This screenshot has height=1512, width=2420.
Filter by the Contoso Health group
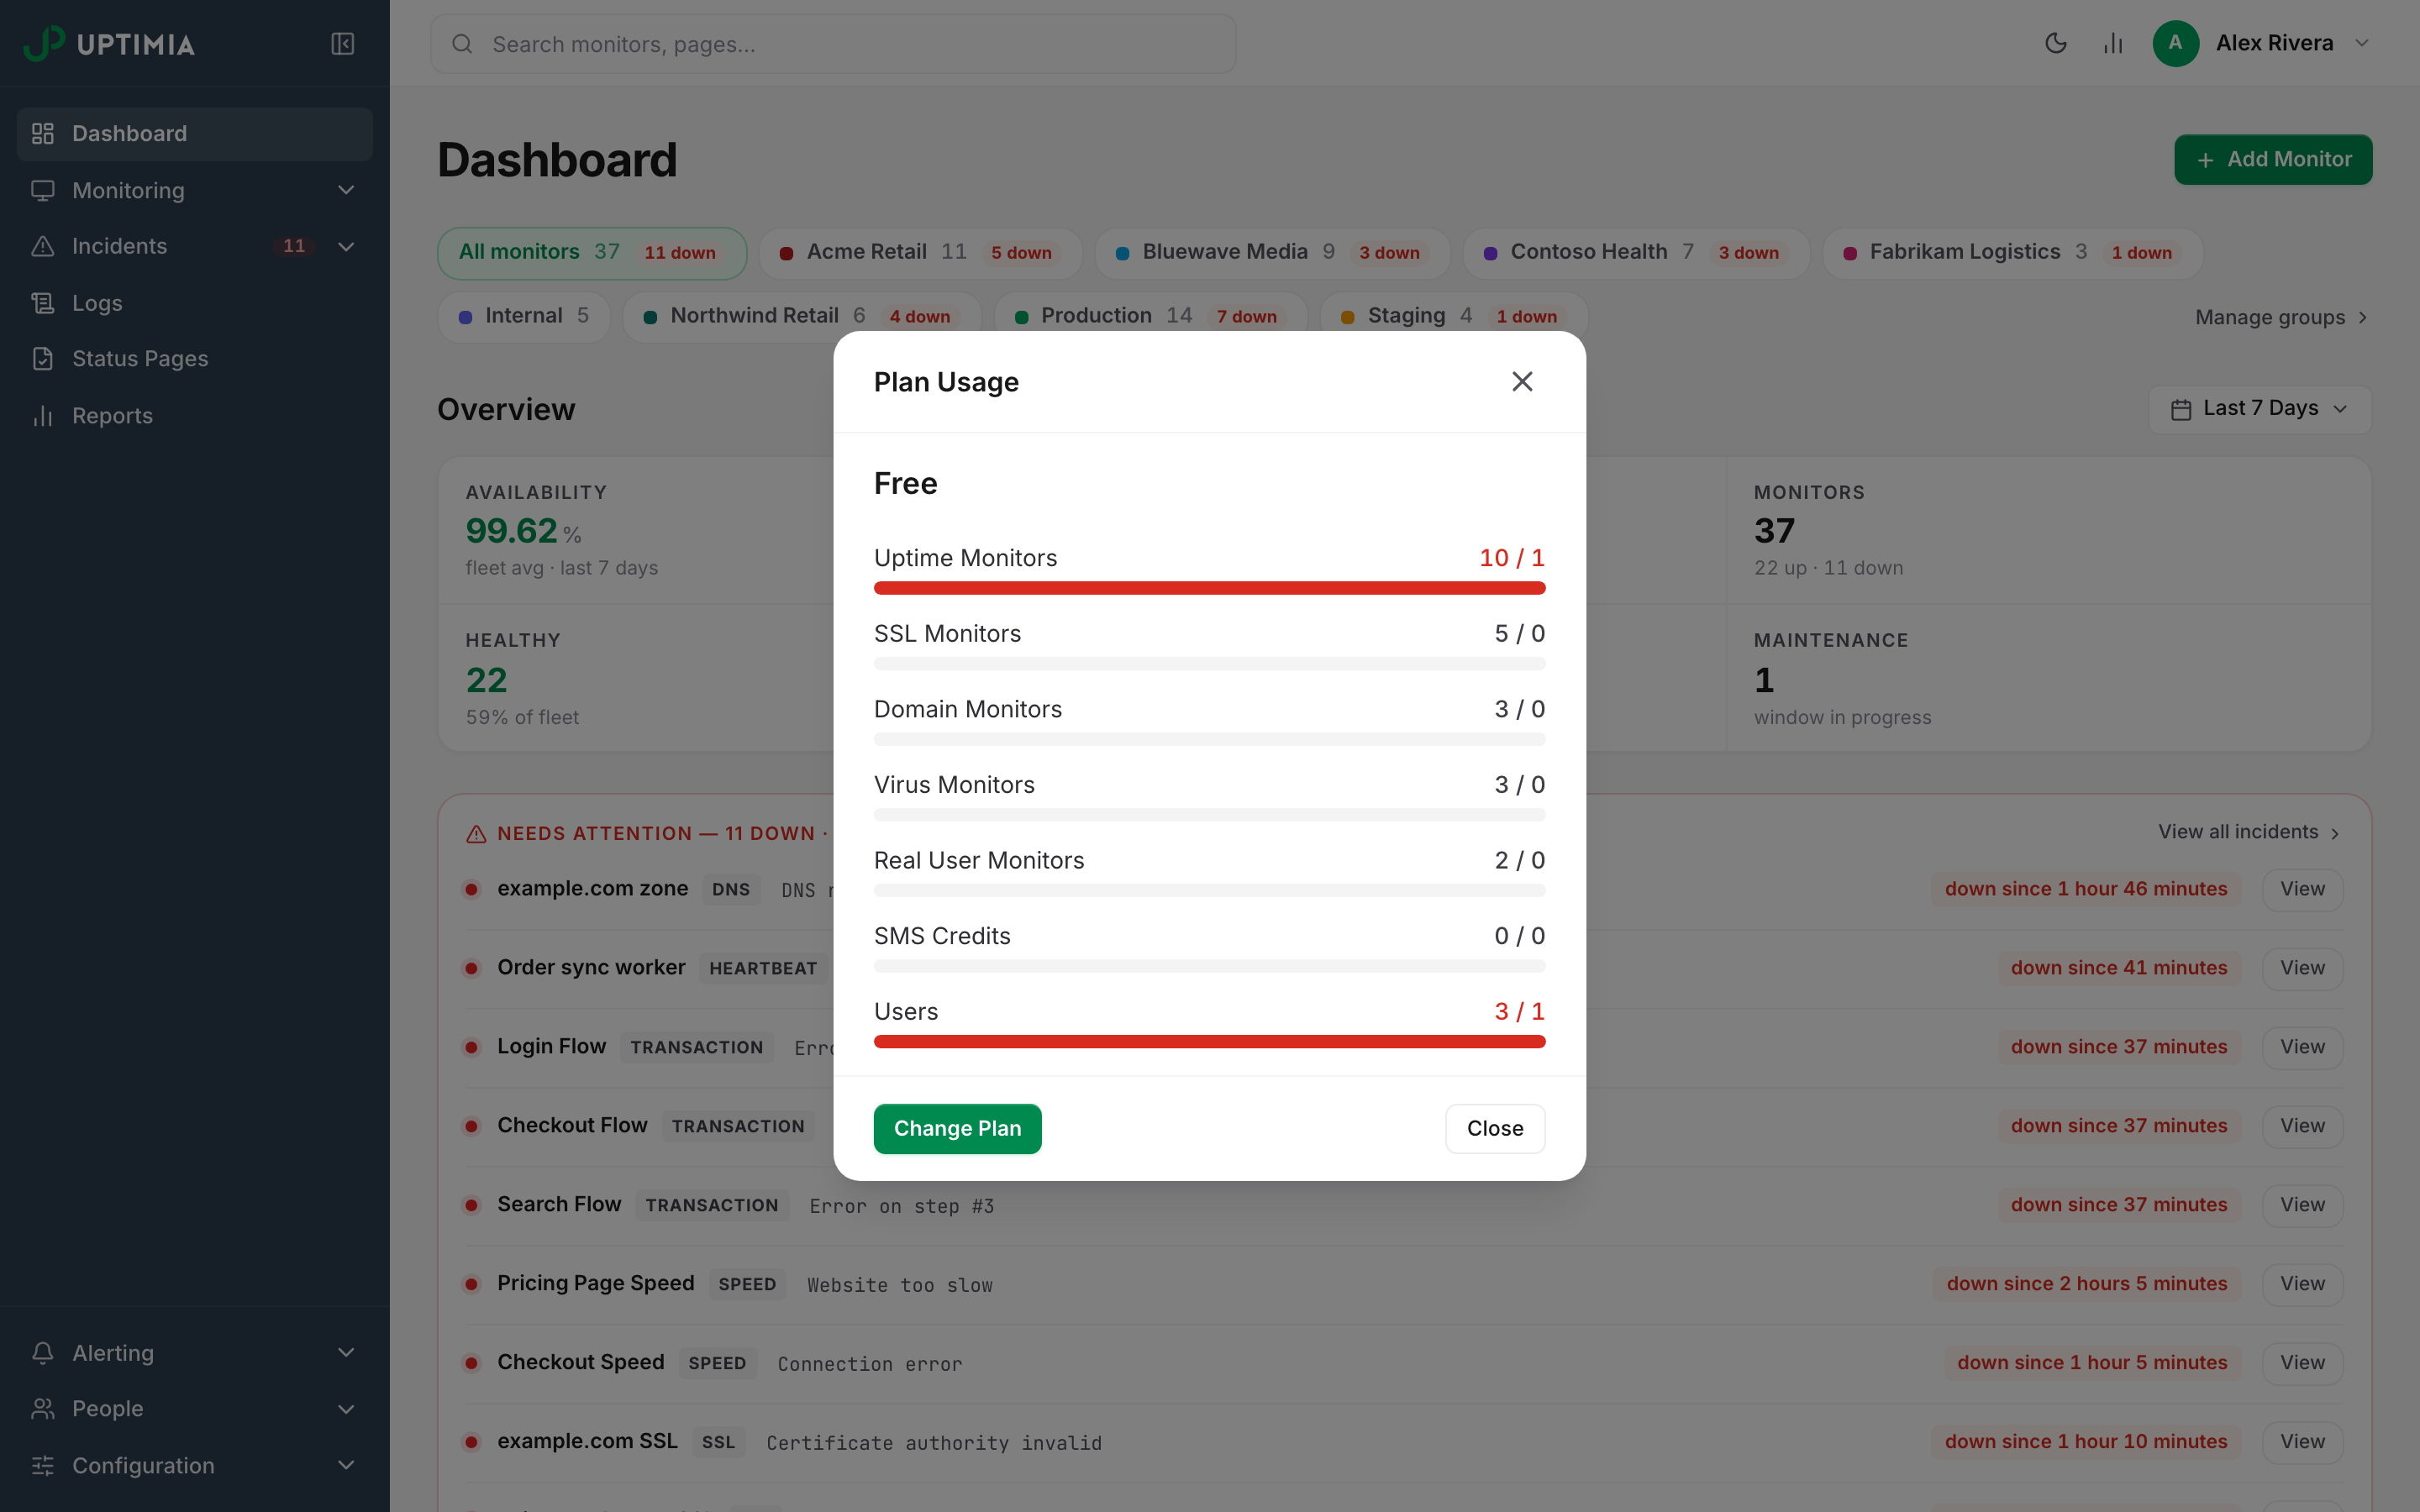(x=1636, y=252)
